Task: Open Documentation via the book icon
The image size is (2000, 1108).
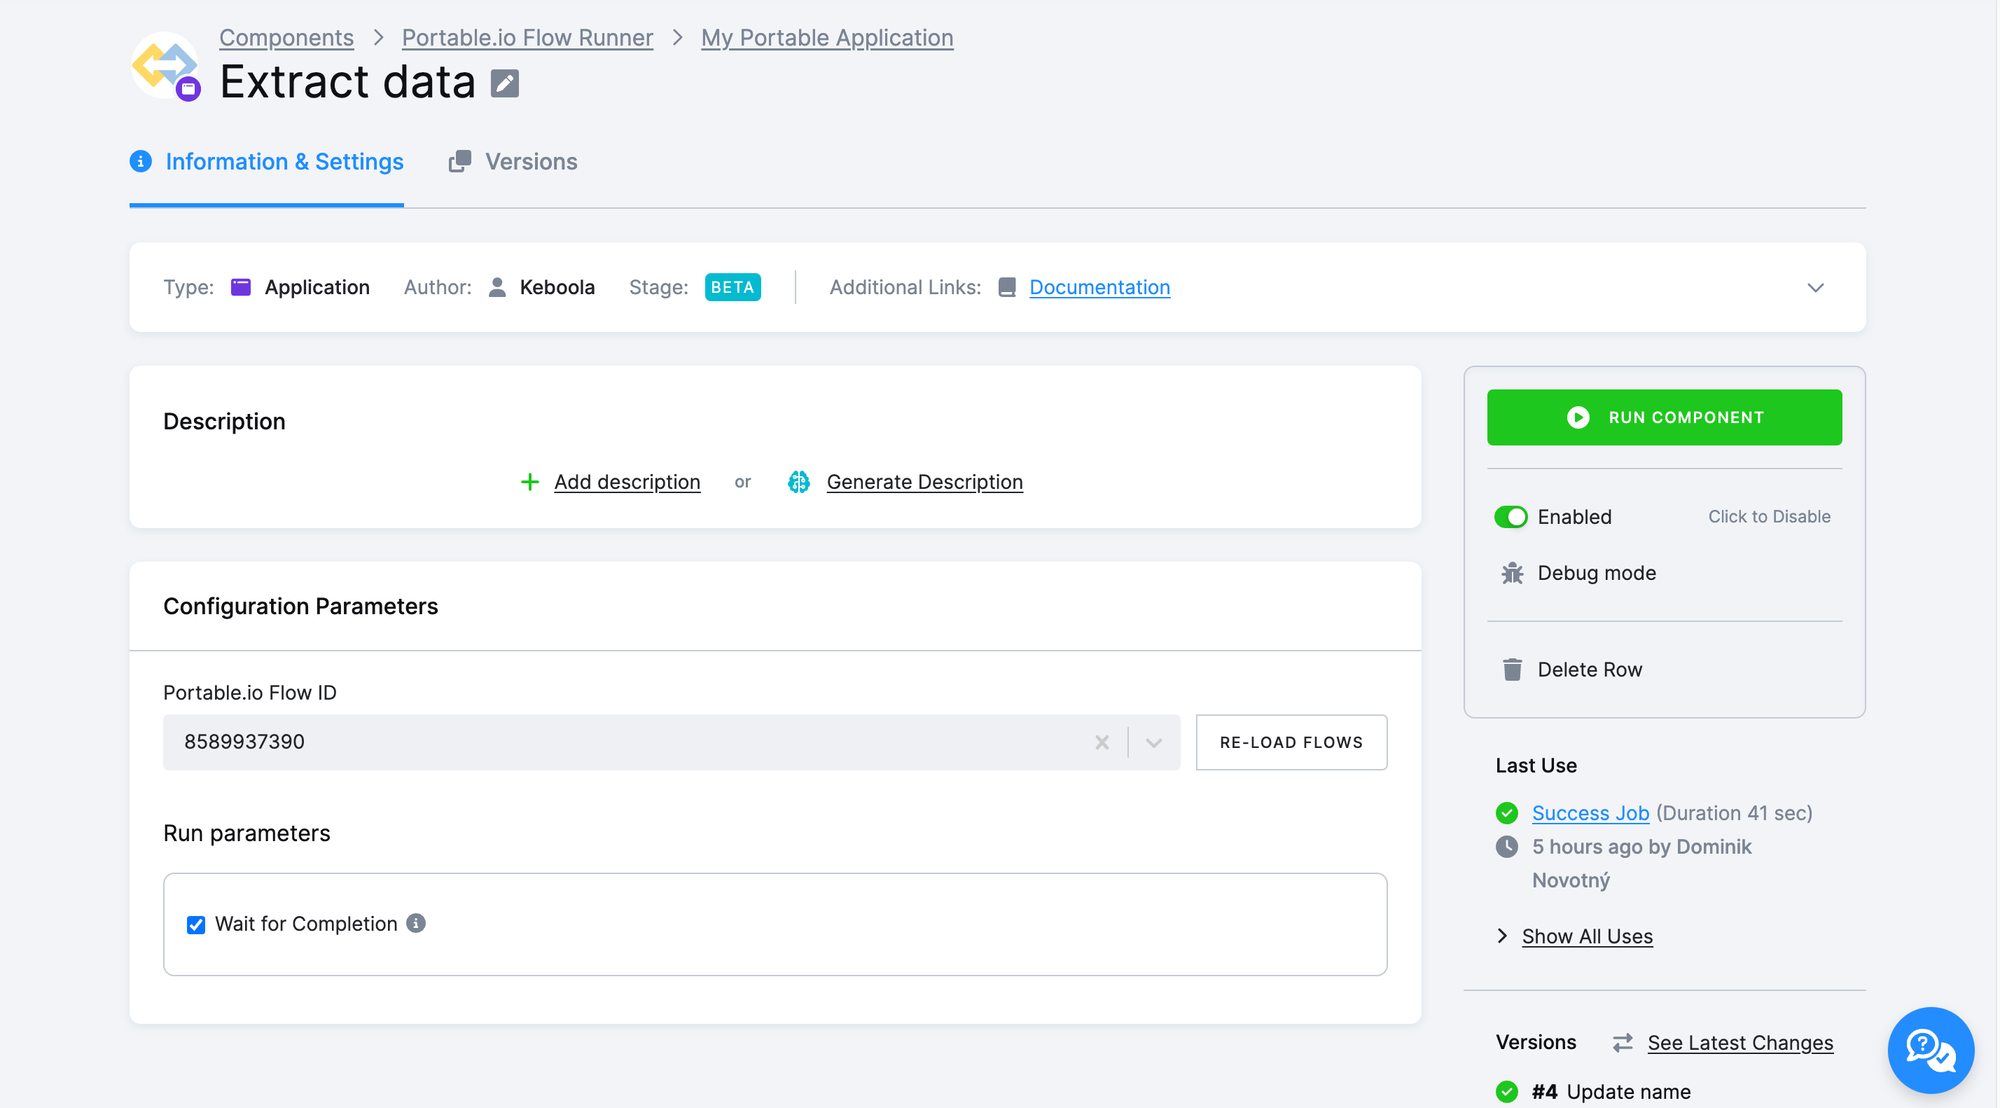Action: point(1007,287)
